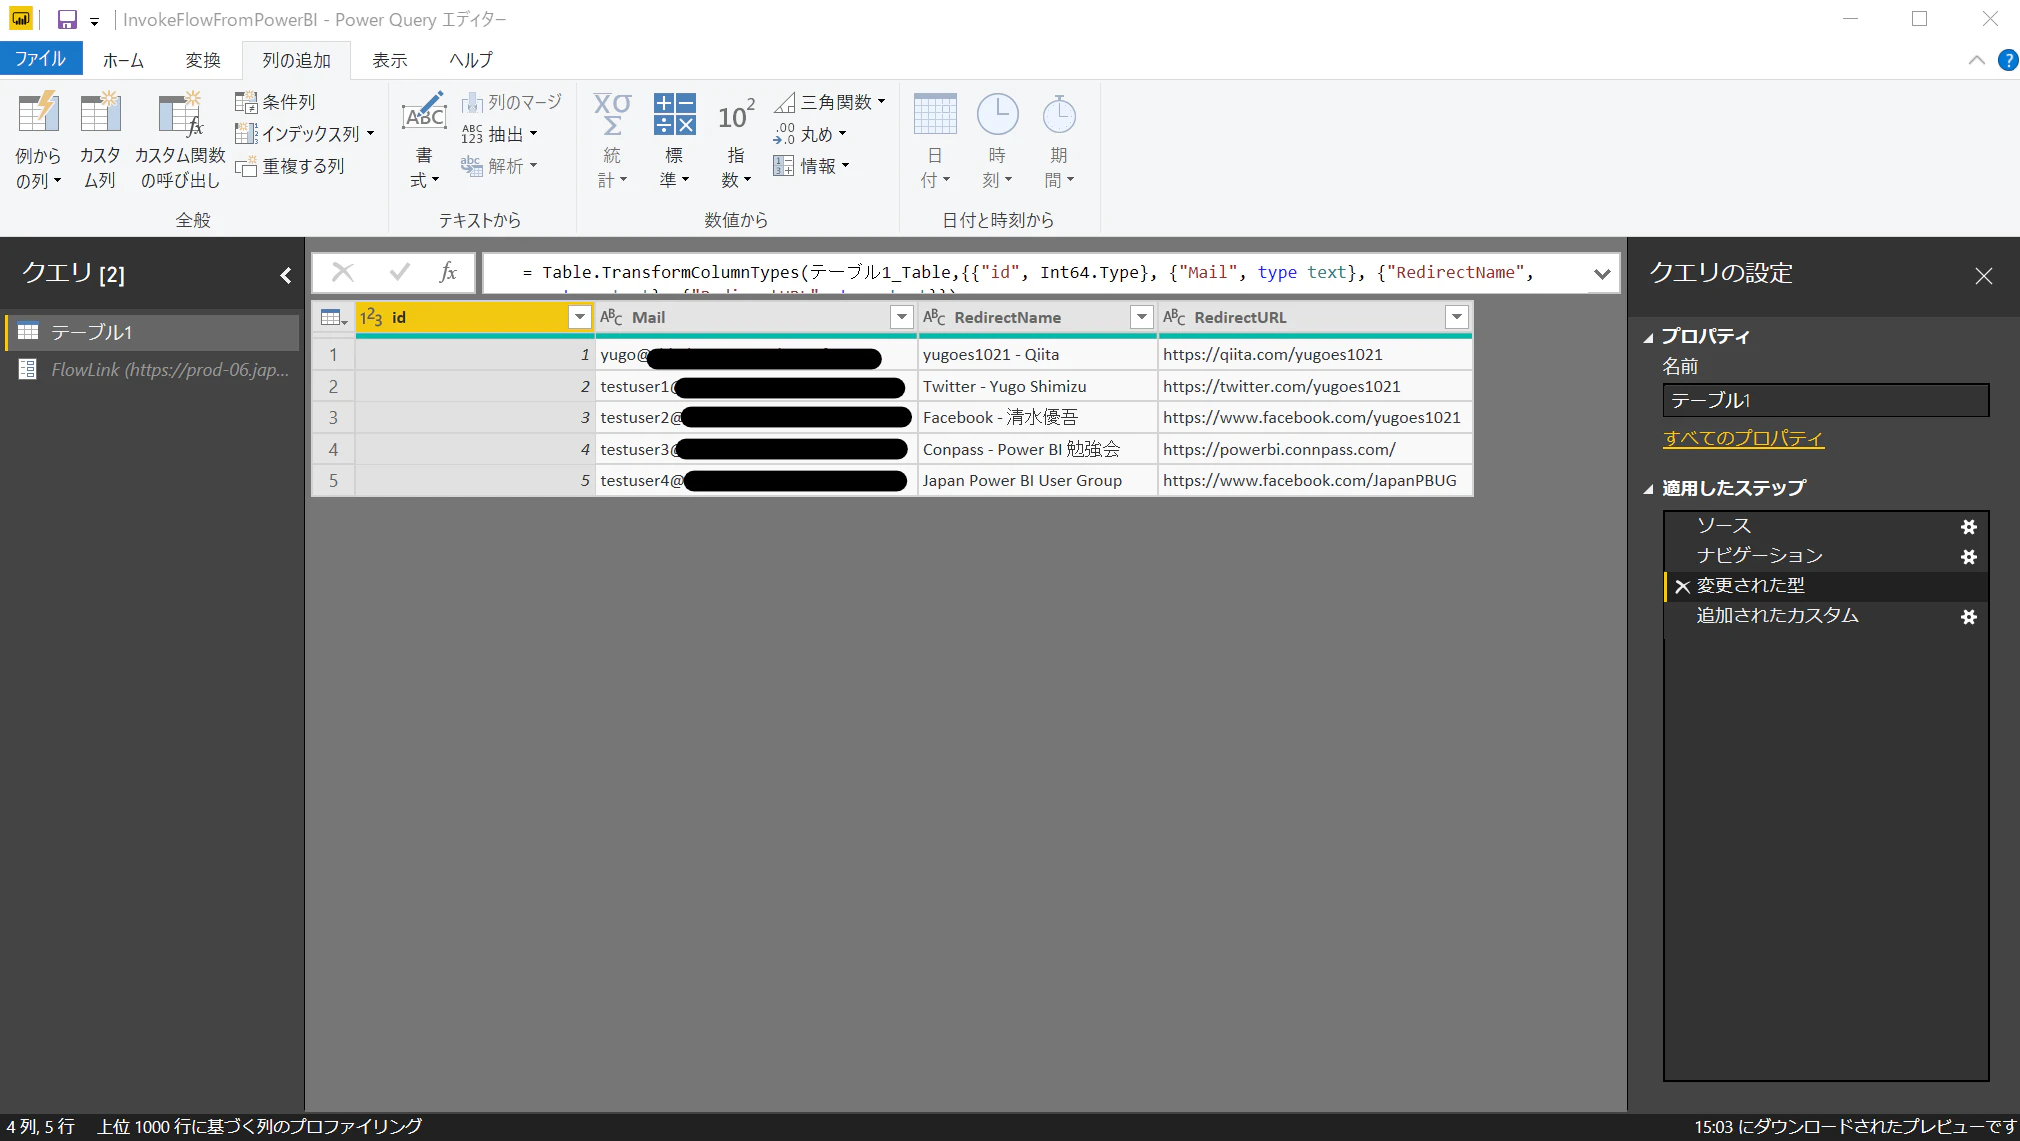Click the 抽出 (Extract) button
This screenshot has width=2020, height=1141.
[x=499, y=134]
